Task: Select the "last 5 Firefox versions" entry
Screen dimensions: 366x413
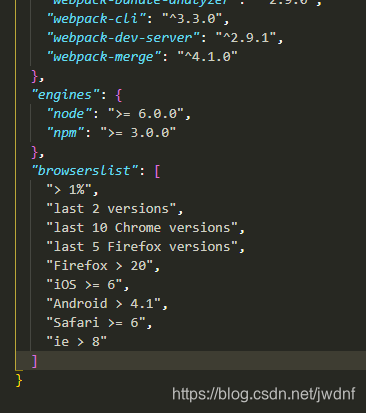Action: (142, 247)
